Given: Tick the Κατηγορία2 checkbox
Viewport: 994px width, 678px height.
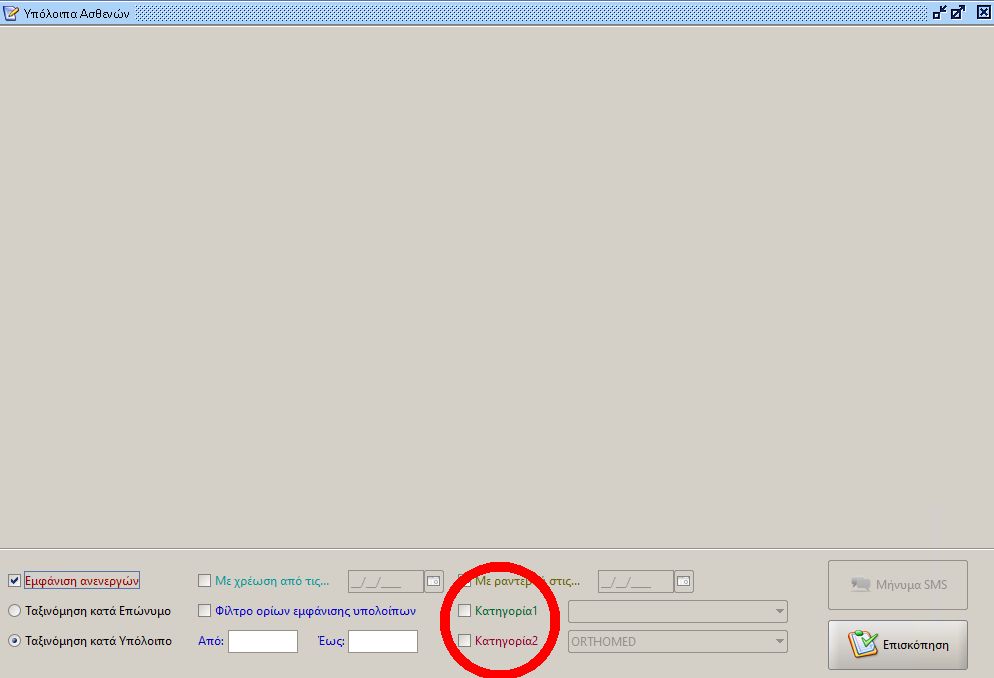Looking at the screenshot, I should pyautogui.click(x=464, y=641).
